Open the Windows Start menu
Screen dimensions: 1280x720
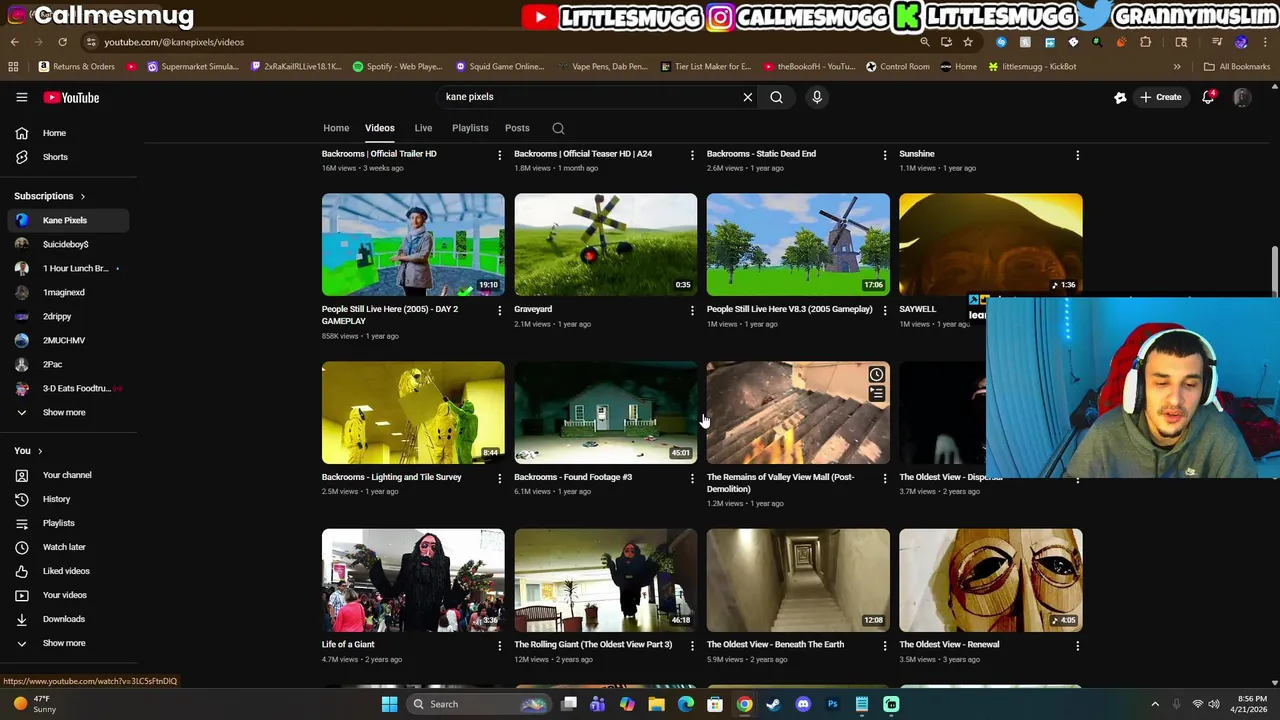(389, 704)
